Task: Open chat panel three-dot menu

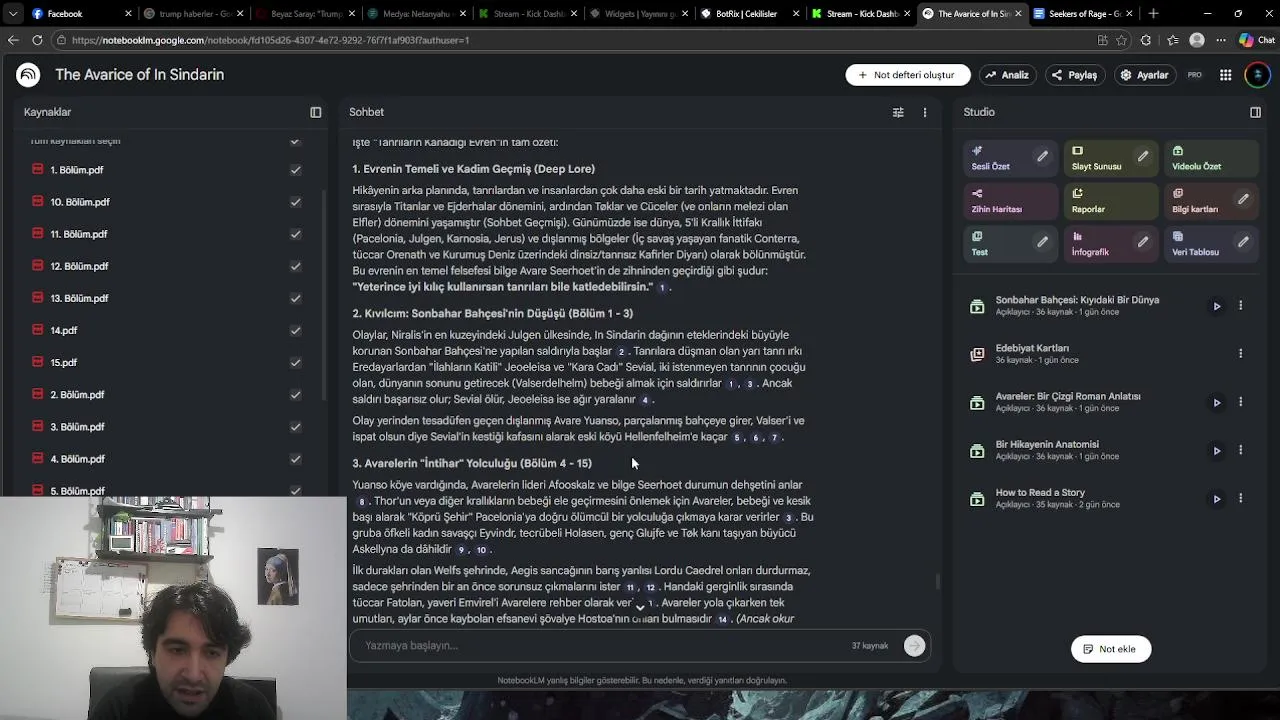Action: pyautogui.click(x=925, y=112)
